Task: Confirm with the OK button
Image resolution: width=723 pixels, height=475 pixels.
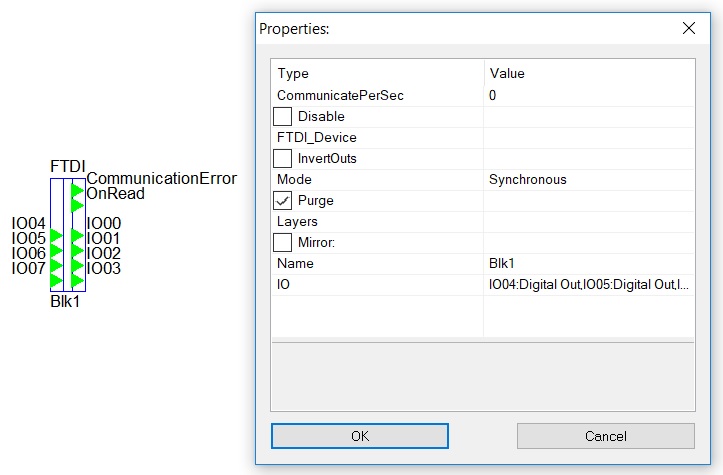Action: (x=360, y=436)
